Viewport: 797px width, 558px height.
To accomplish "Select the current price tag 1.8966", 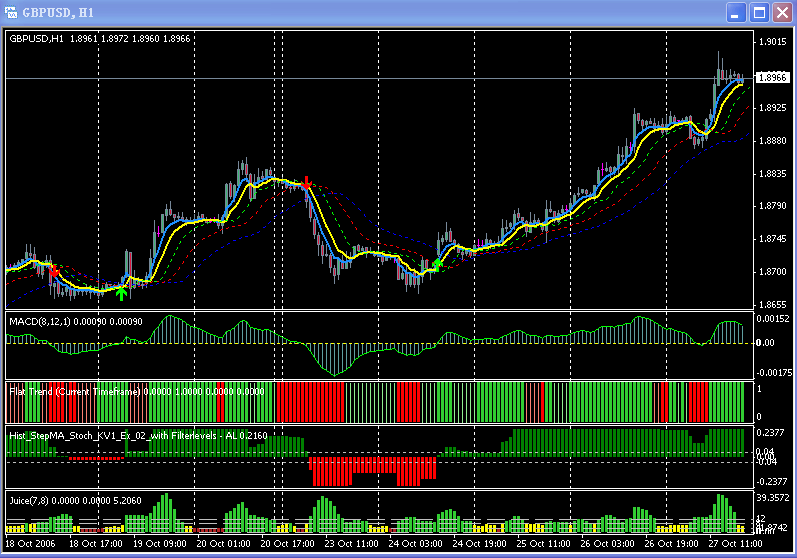I will (773, 78).
